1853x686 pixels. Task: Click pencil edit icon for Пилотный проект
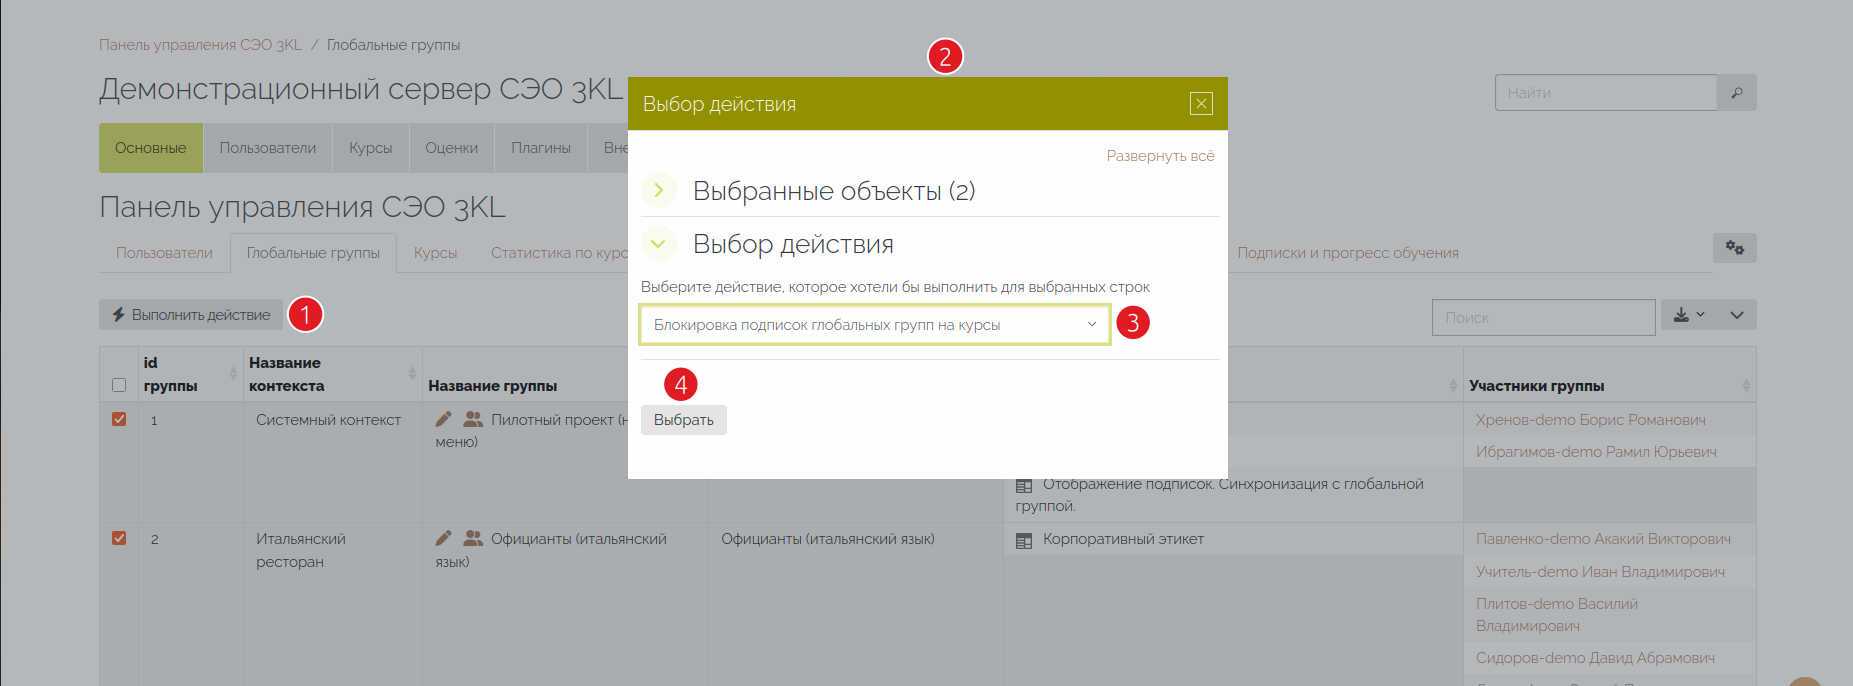coord(443,419)
